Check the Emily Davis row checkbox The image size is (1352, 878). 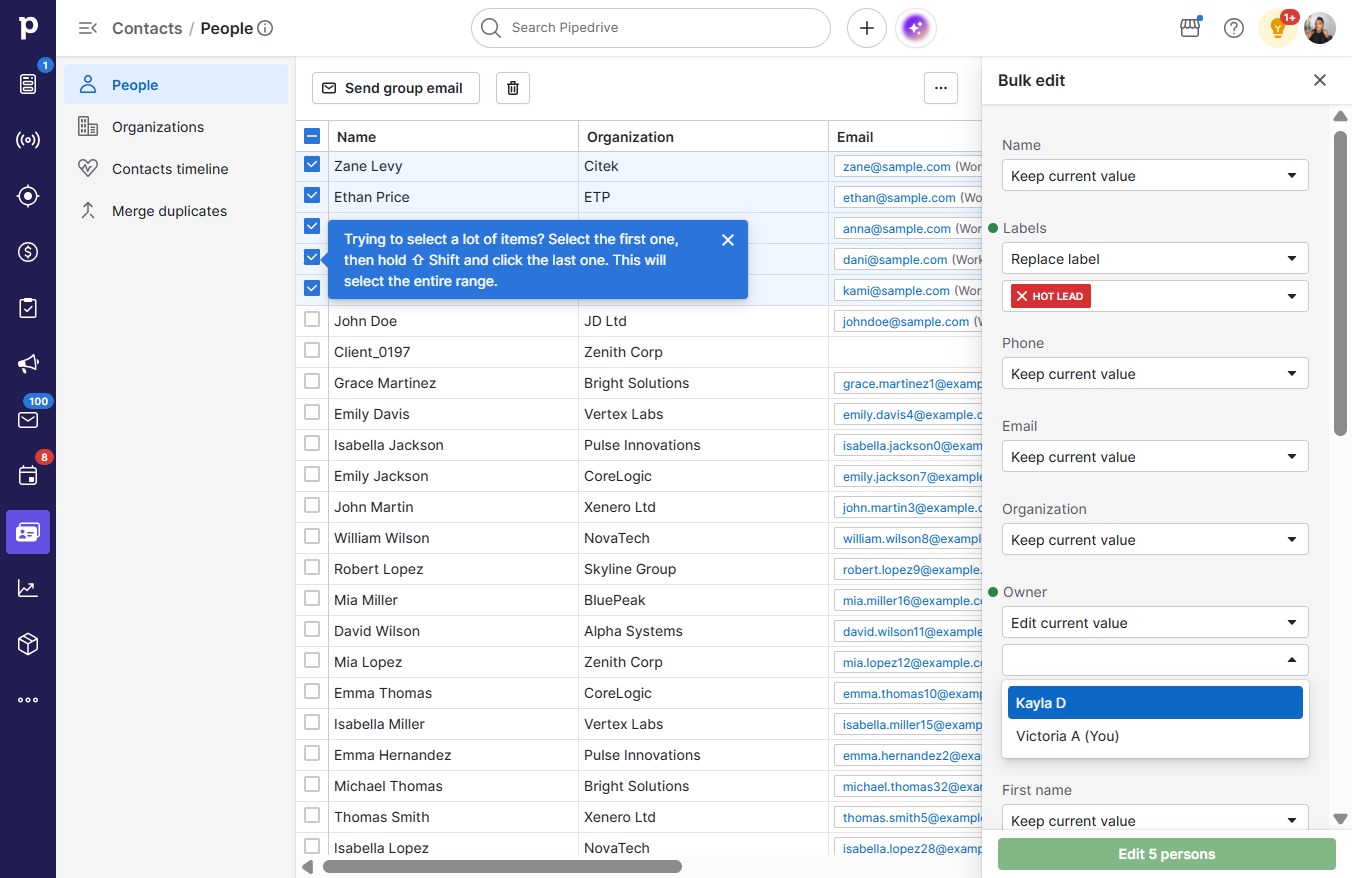tap(312, 412)
